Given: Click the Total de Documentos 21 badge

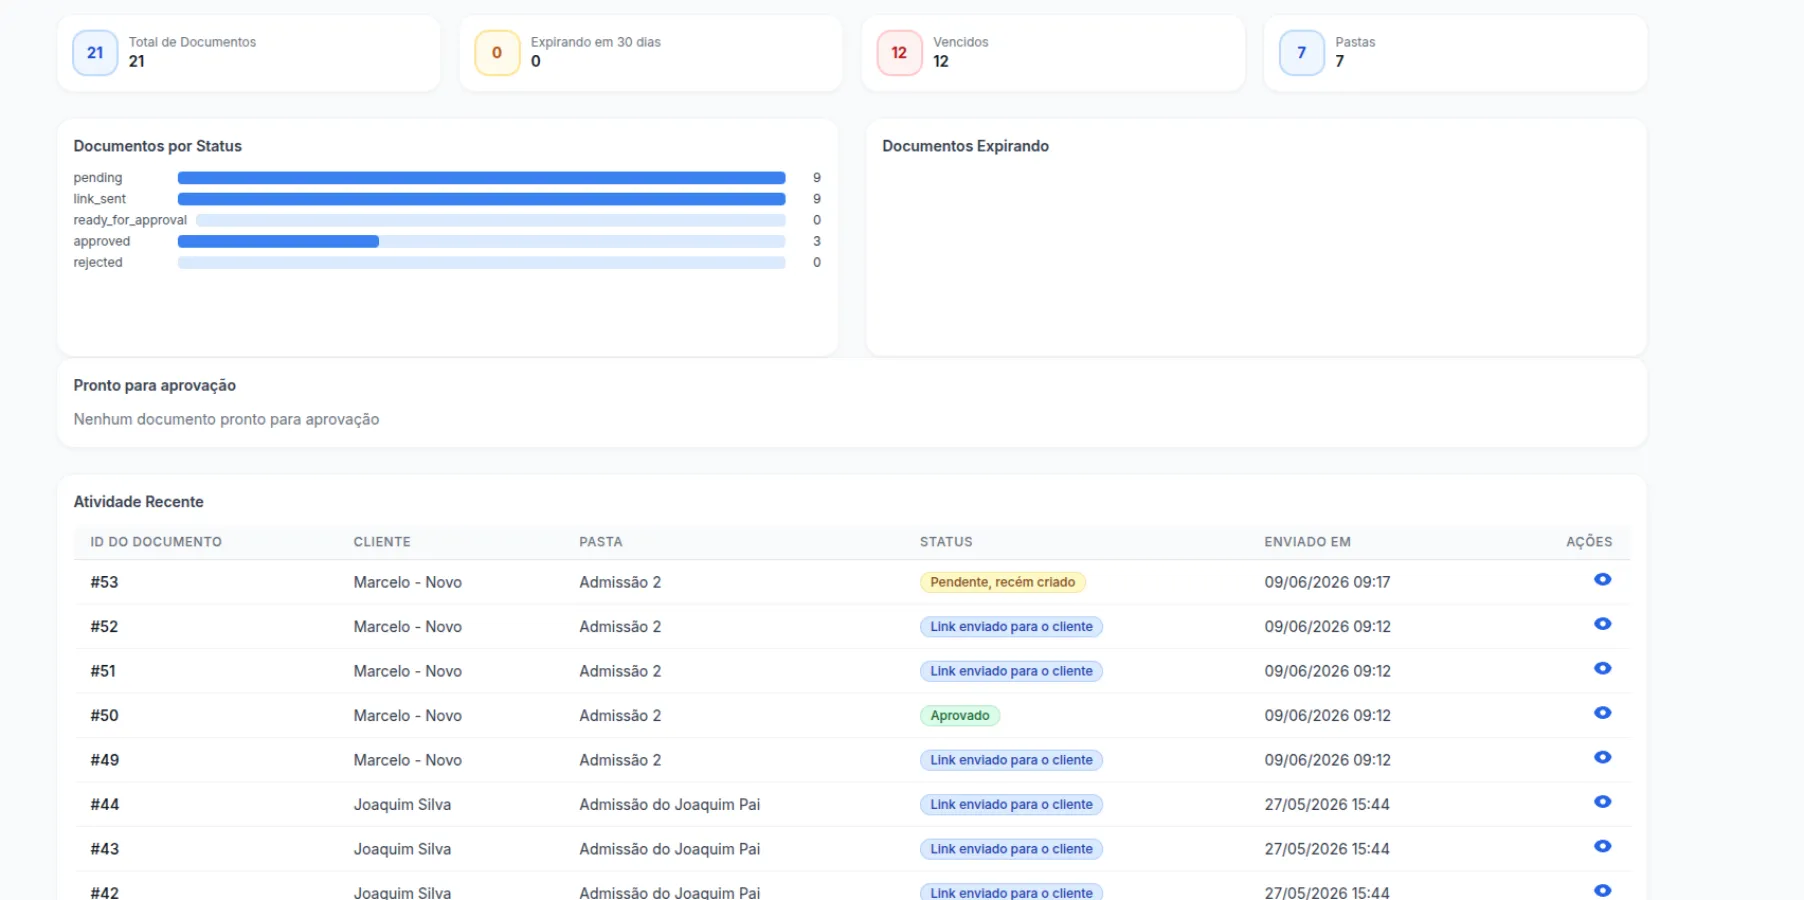Looking at the screenshot, I should 95,53.
